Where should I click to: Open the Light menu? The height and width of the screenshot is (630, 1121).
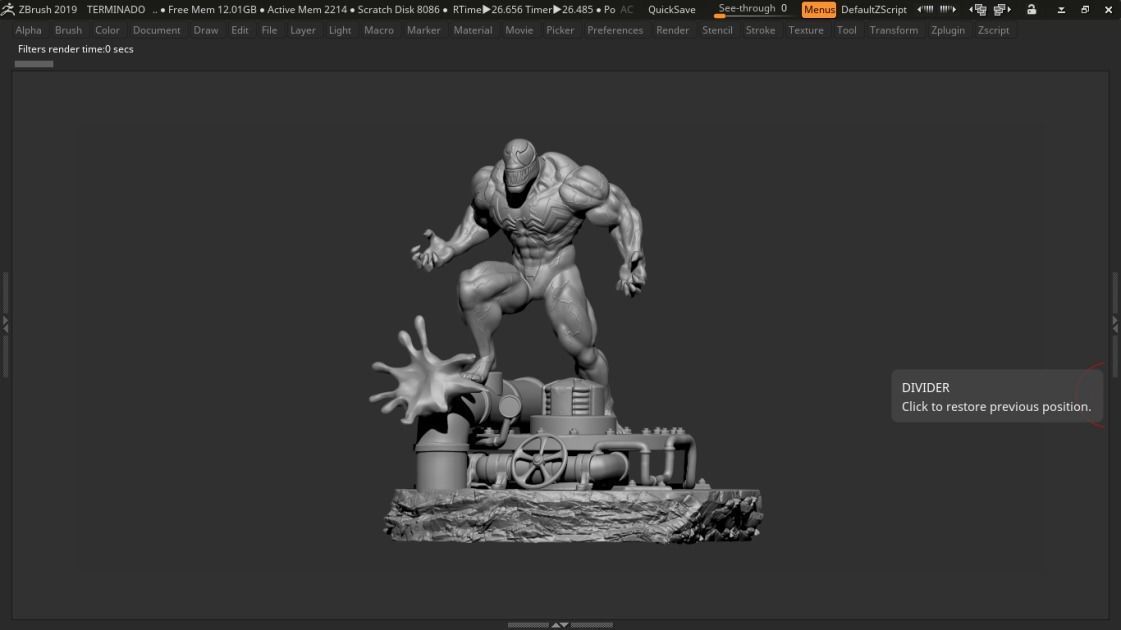(340, 30)
